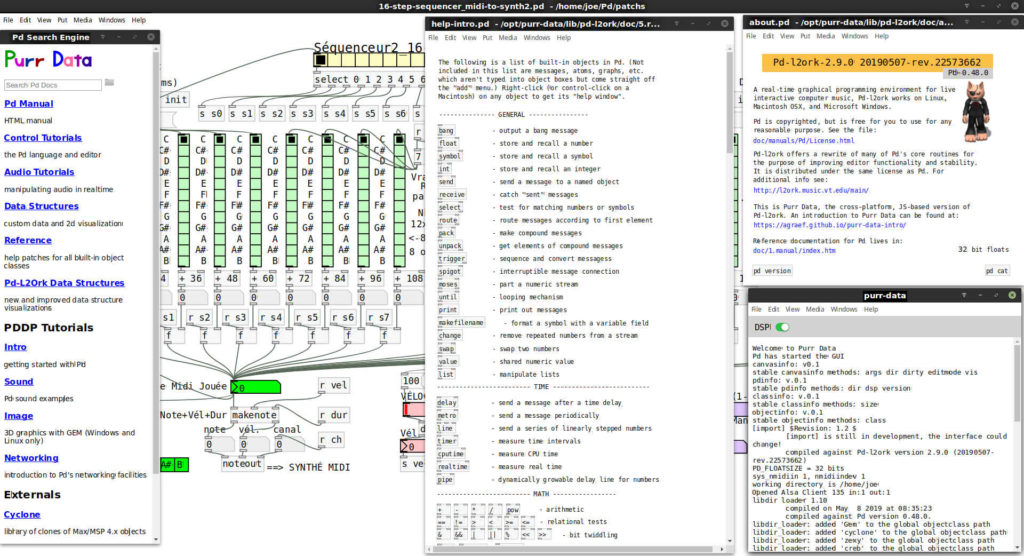Click the trigger object in help-intro.pd
The image size is (1024, 556).
452,259
